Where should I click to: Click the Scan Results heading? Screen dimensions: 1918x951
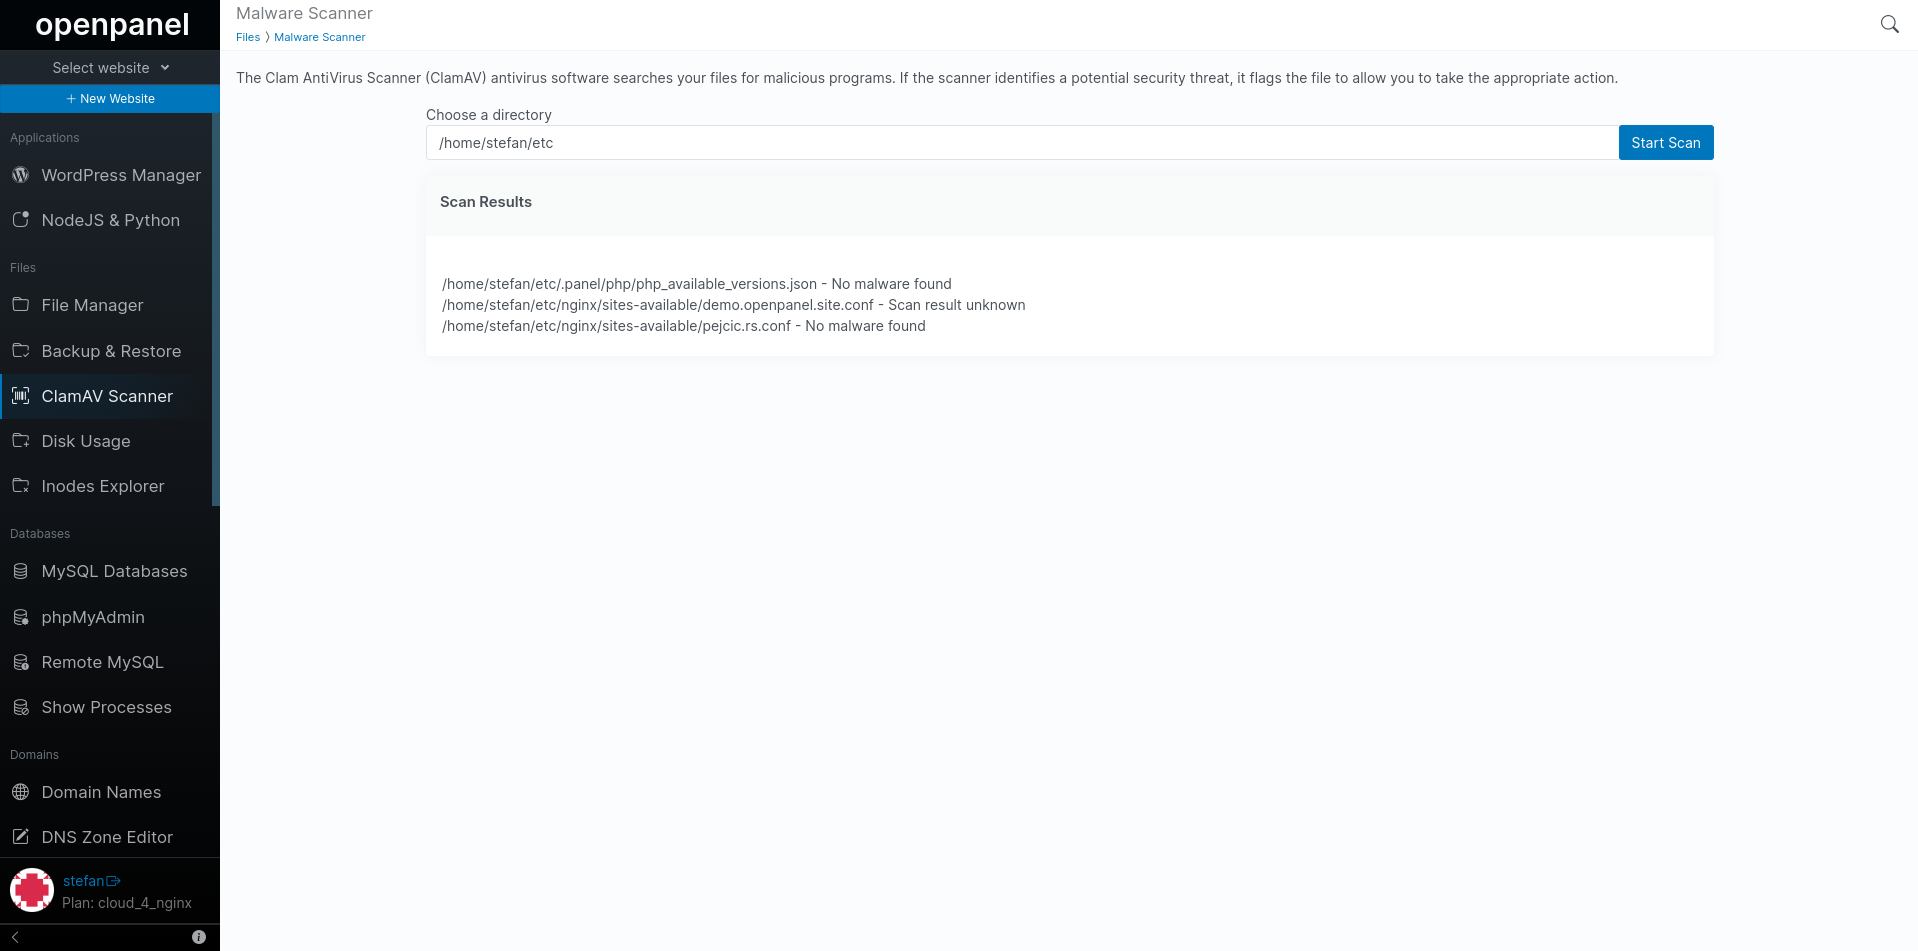(486, 202)
